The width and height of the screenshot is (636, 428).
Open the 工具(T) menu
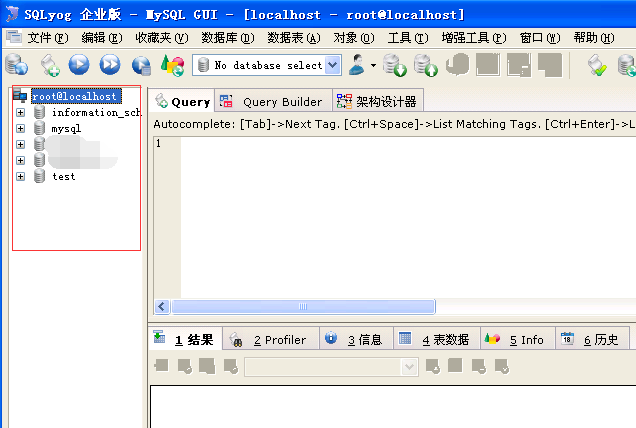pyautogui.click(x=408, y=38)
